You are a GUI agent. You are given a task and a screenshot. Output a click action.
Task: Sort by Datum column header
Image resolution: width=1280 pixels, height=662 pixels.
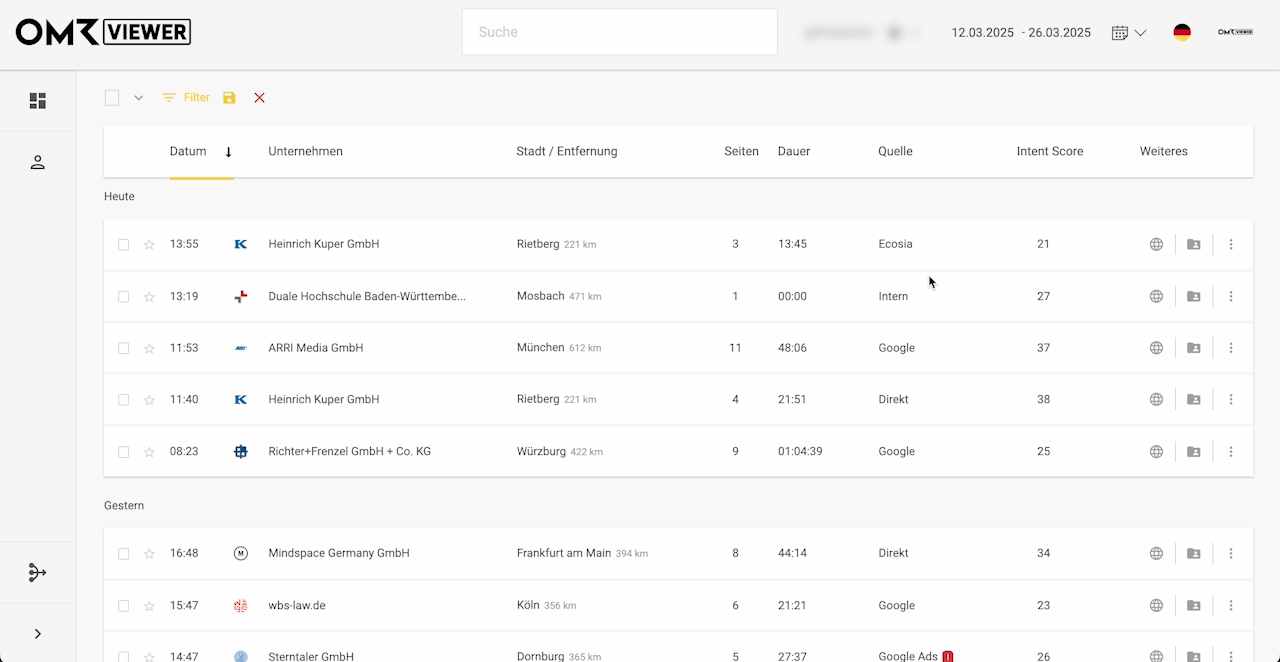(x=188, y=152)
